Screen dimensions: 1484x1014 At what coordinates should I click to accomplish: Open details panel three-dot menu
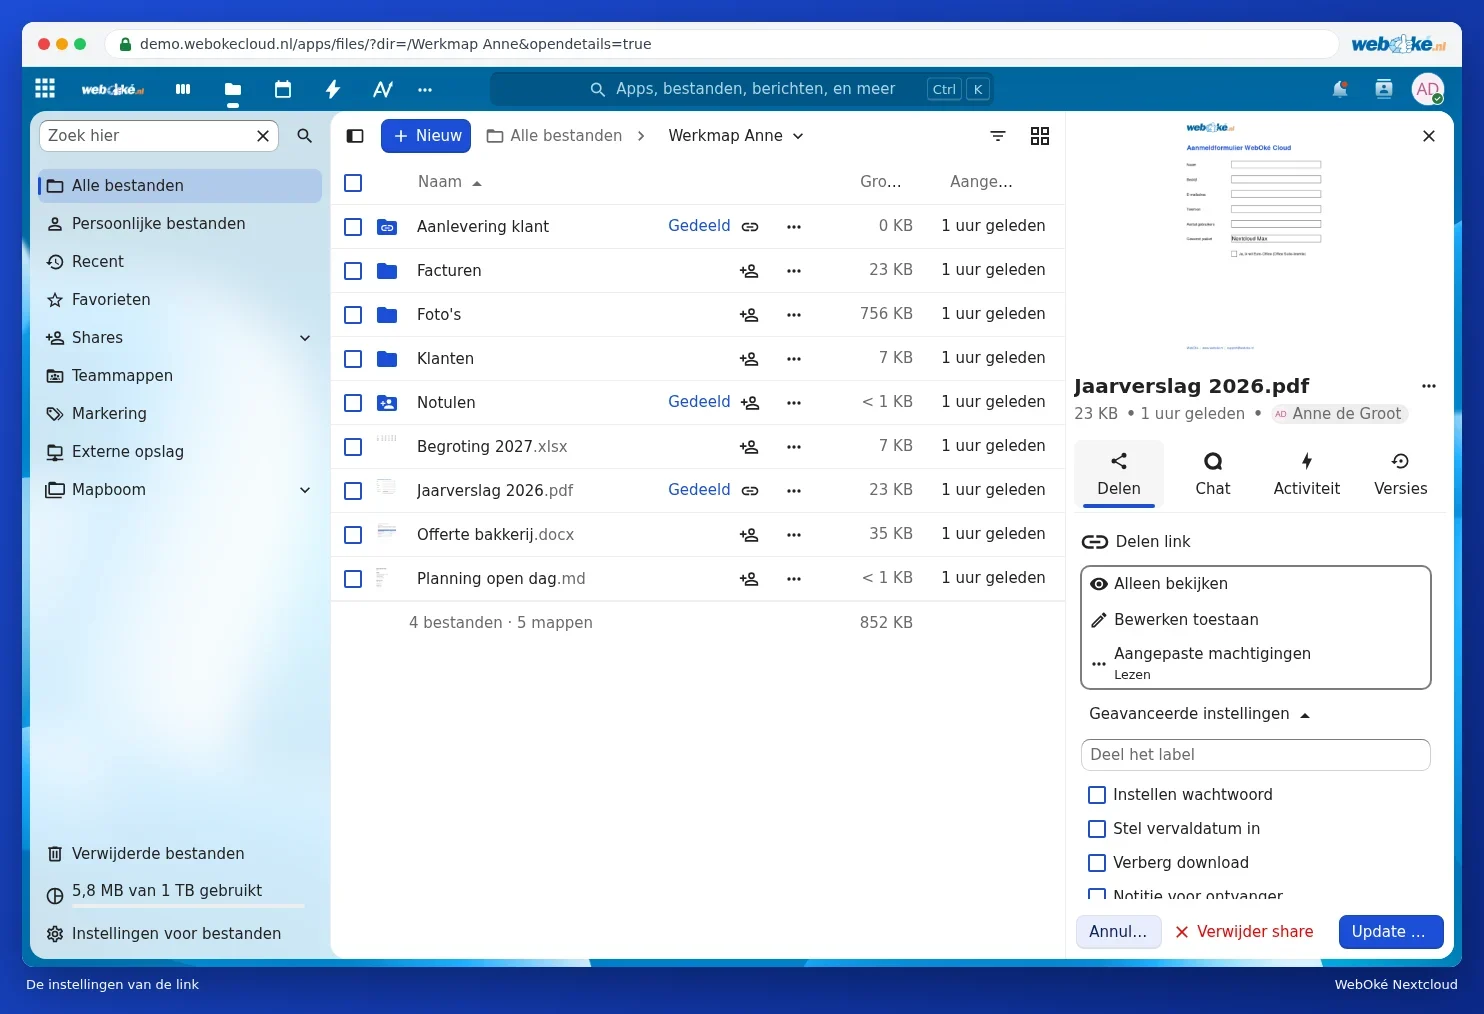point(1429,386)
